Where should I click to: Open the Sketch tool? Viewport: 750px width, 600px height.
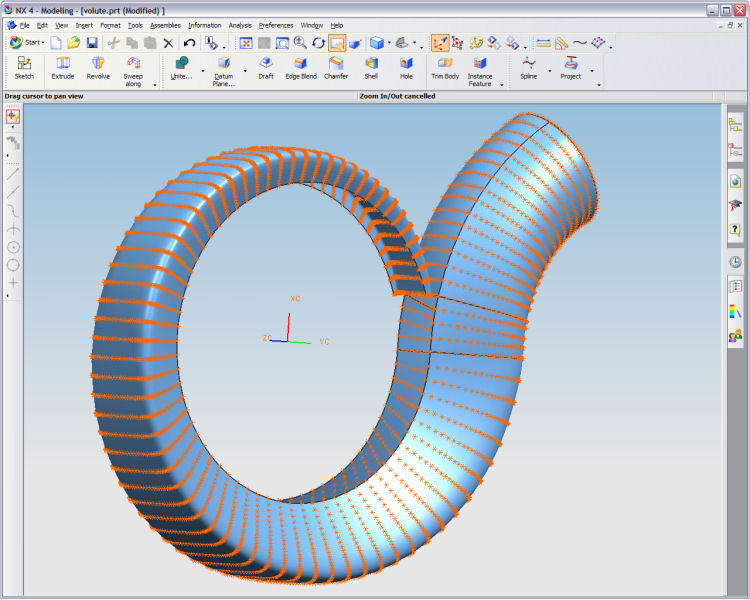pos(24,68)
